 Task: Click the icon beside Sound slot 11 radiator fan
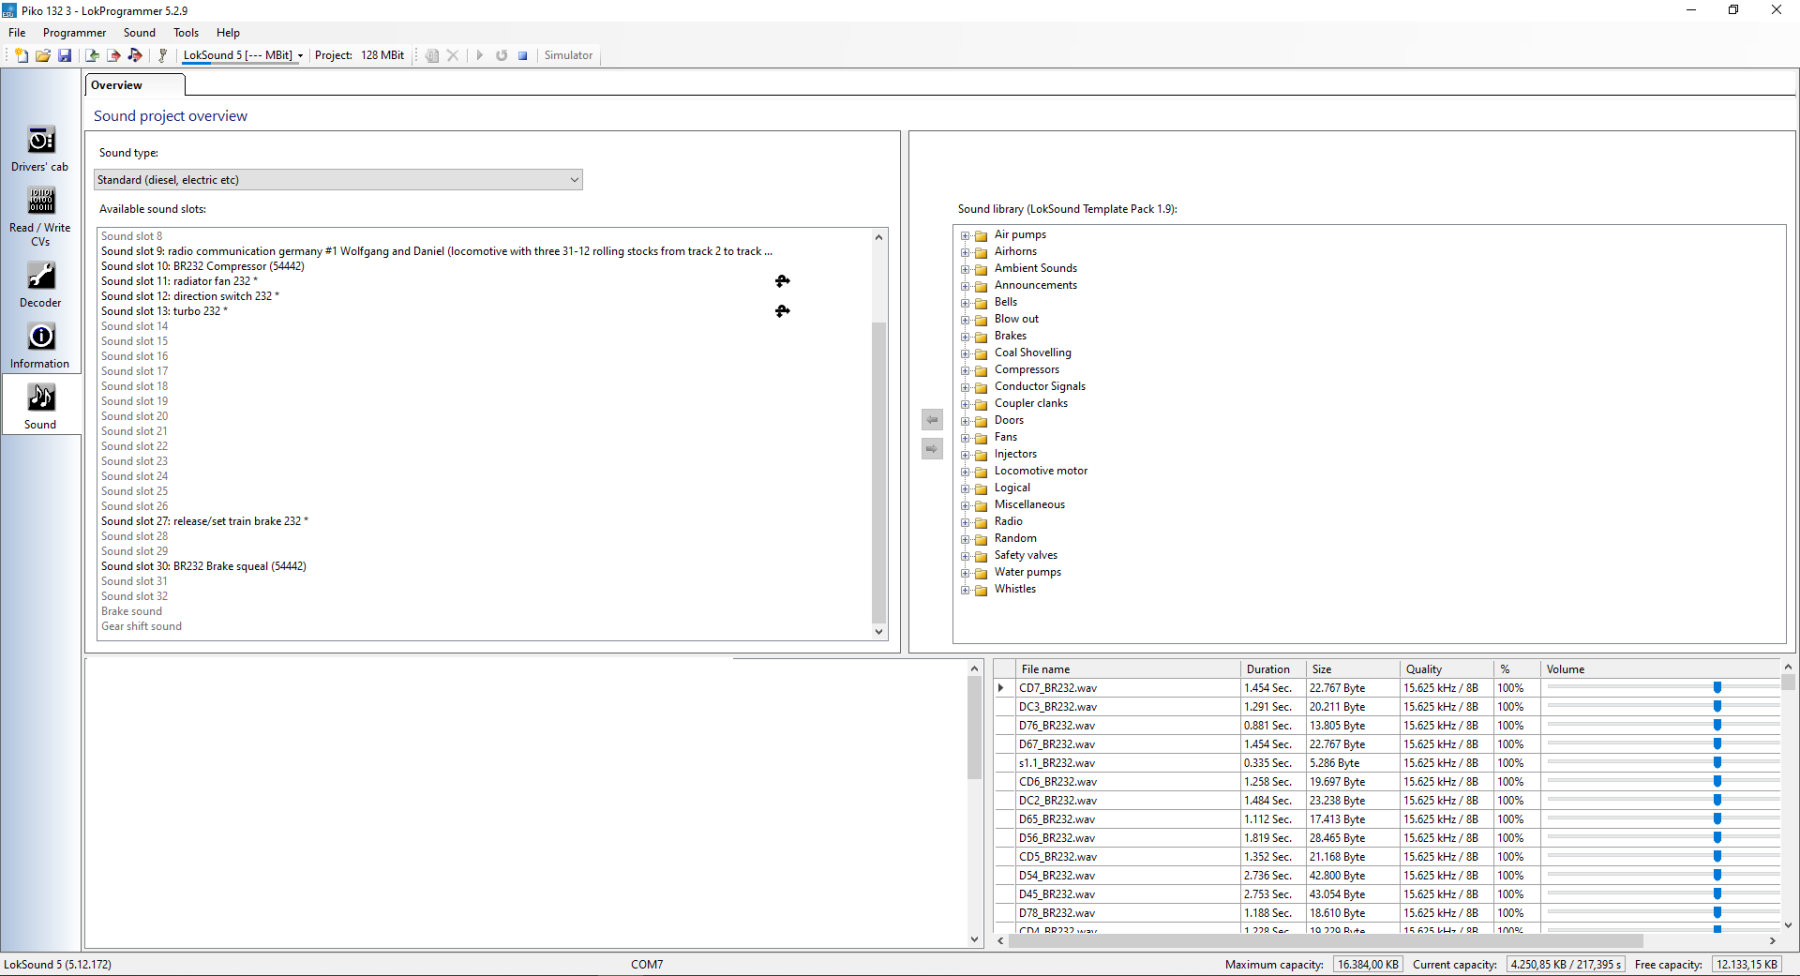pos(782,281)
